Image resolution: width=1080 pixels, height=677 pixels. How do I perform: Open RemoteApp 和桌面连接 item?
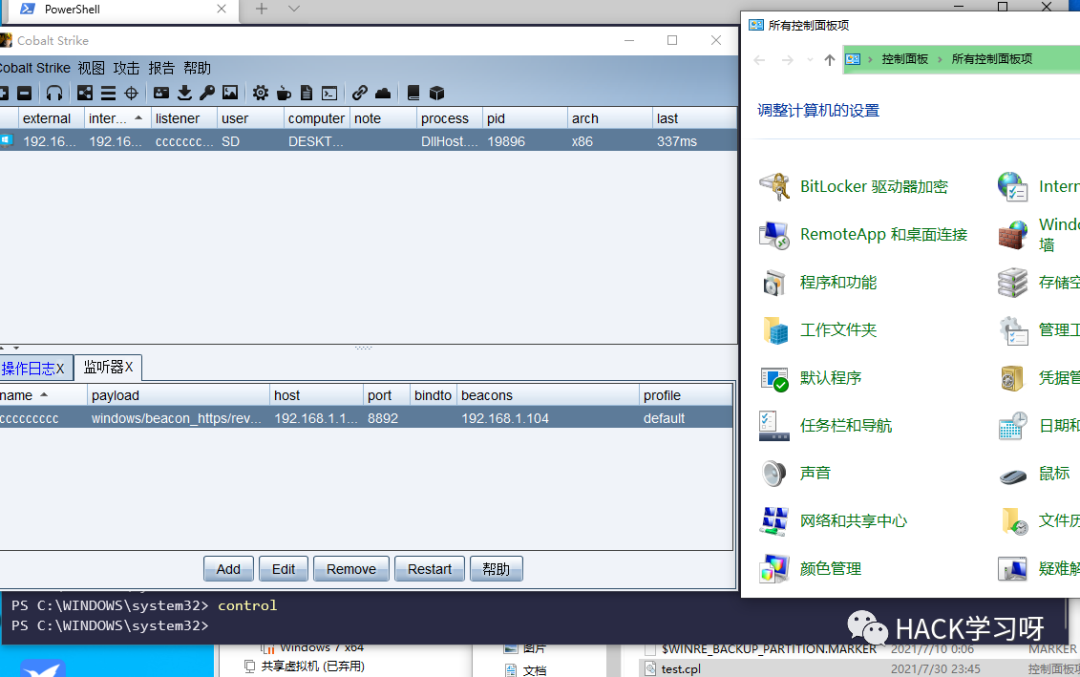click(863, 235)
